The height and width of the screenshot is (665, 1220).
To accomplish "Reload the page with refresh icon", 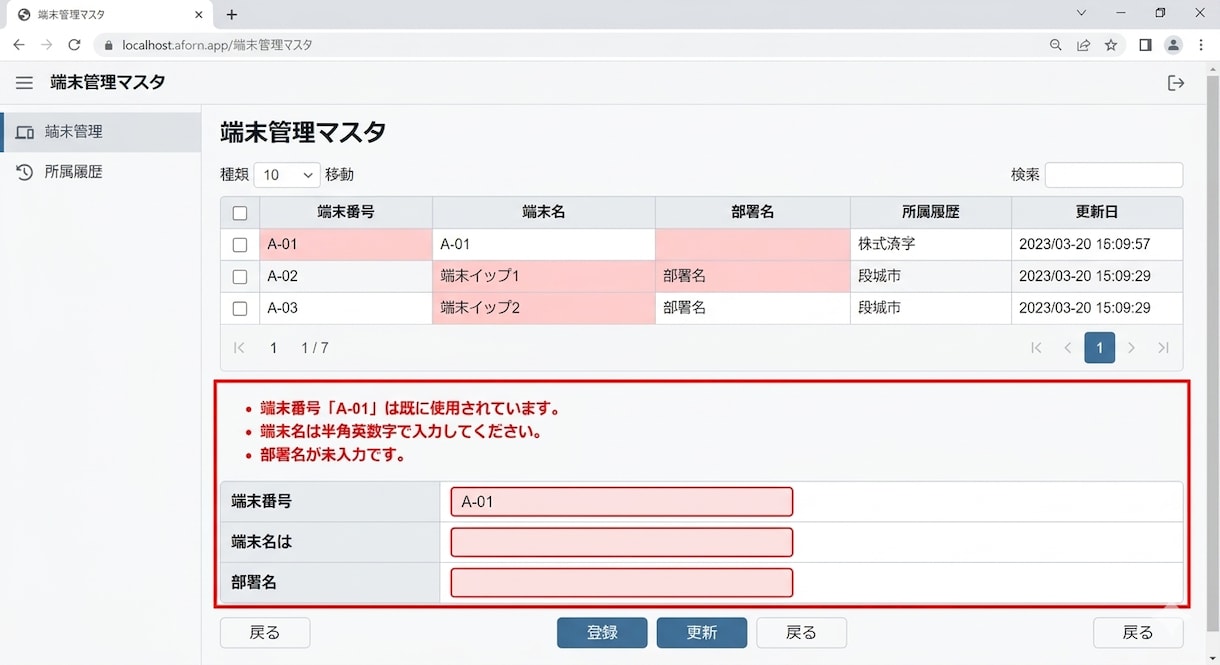I will 74,45.
